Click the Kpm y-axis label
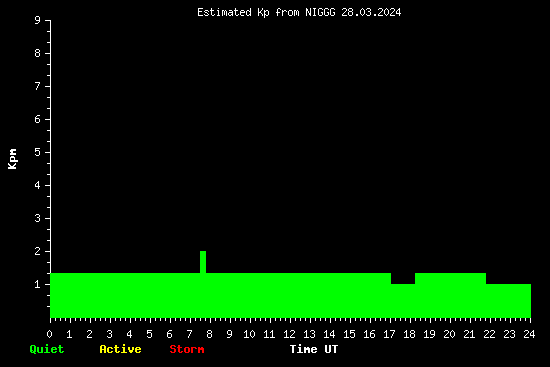This screenshot has width=550, height=367. (12, 159)
